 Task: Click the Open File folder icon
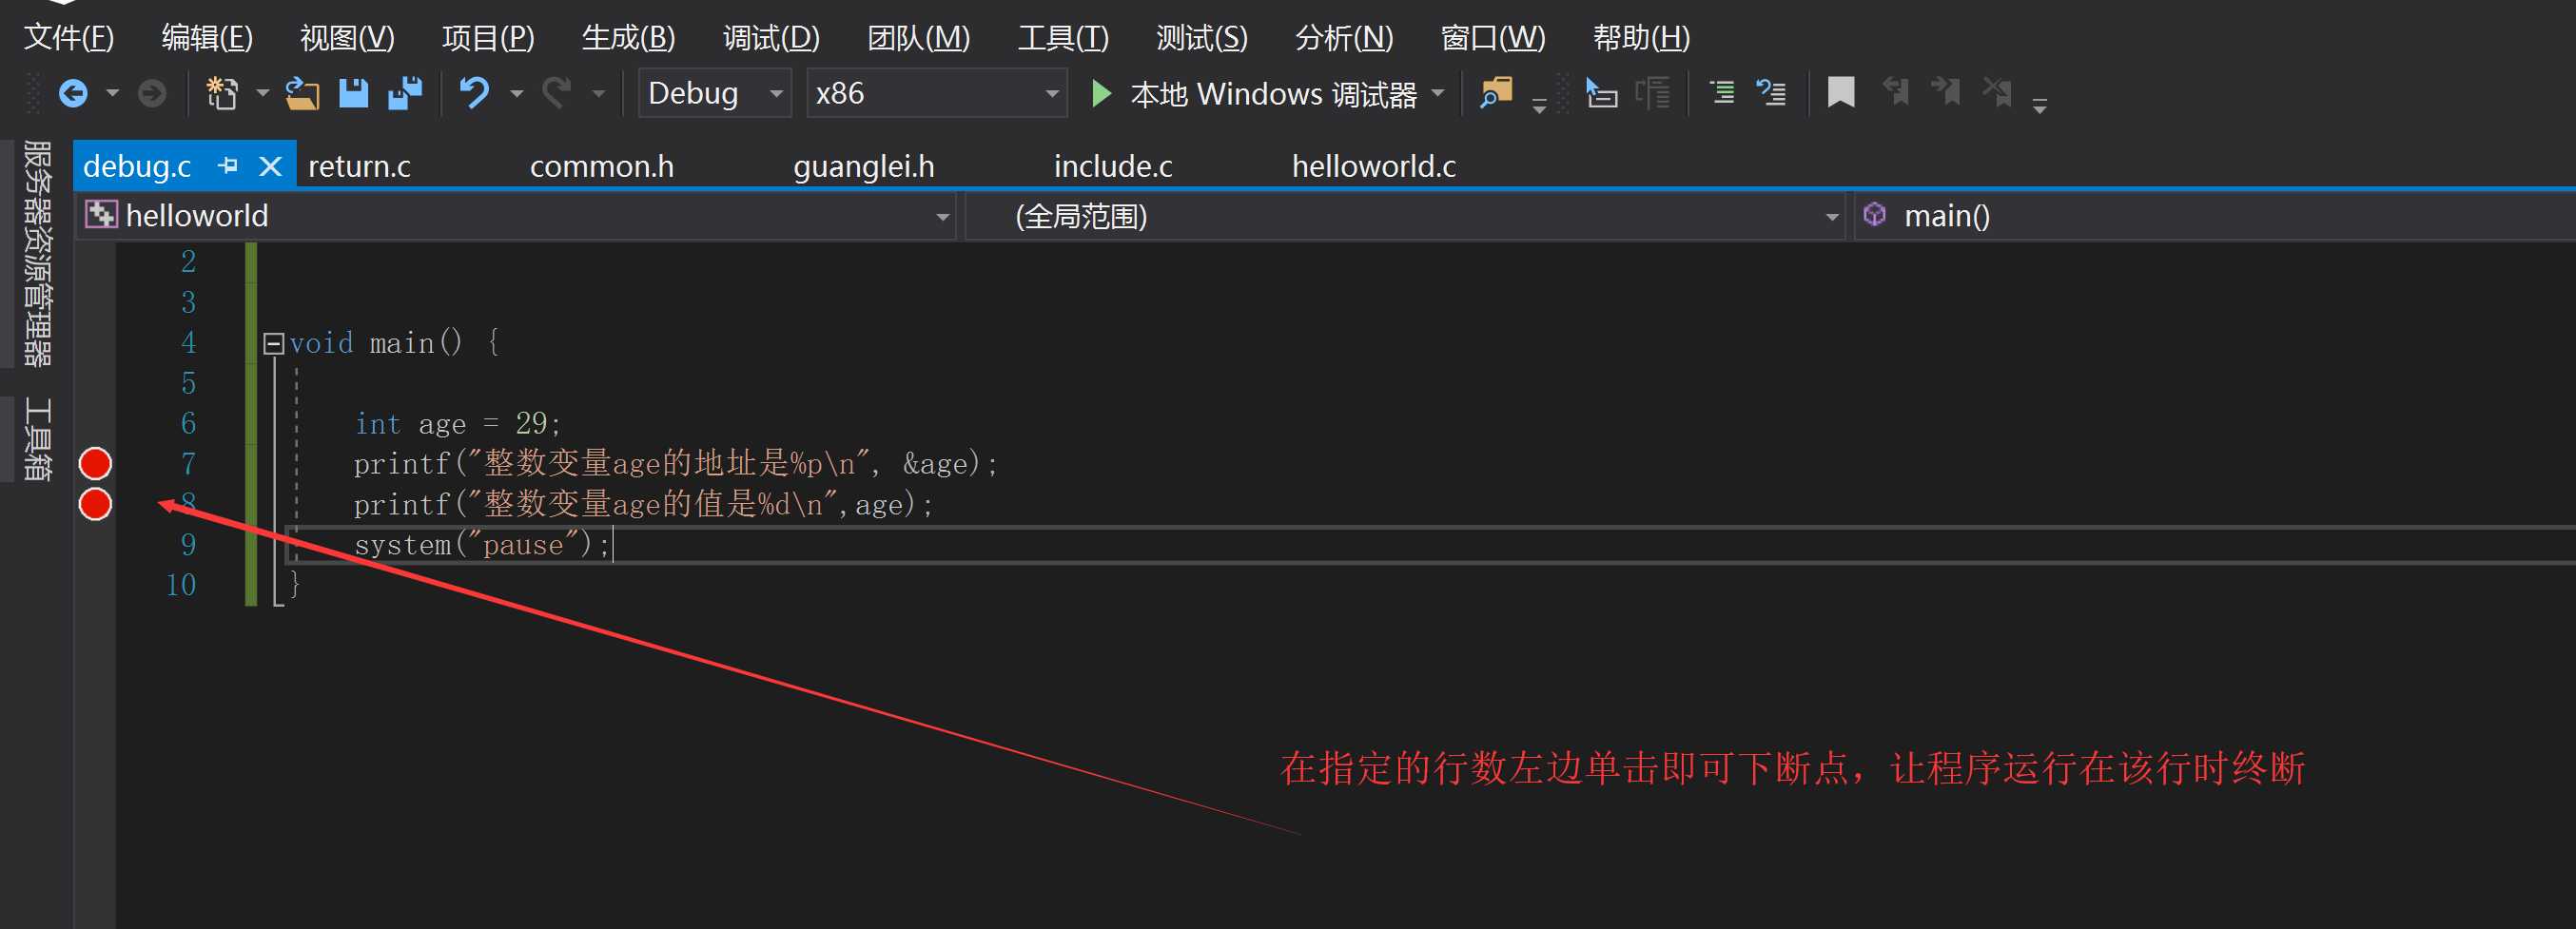point(302,94)
